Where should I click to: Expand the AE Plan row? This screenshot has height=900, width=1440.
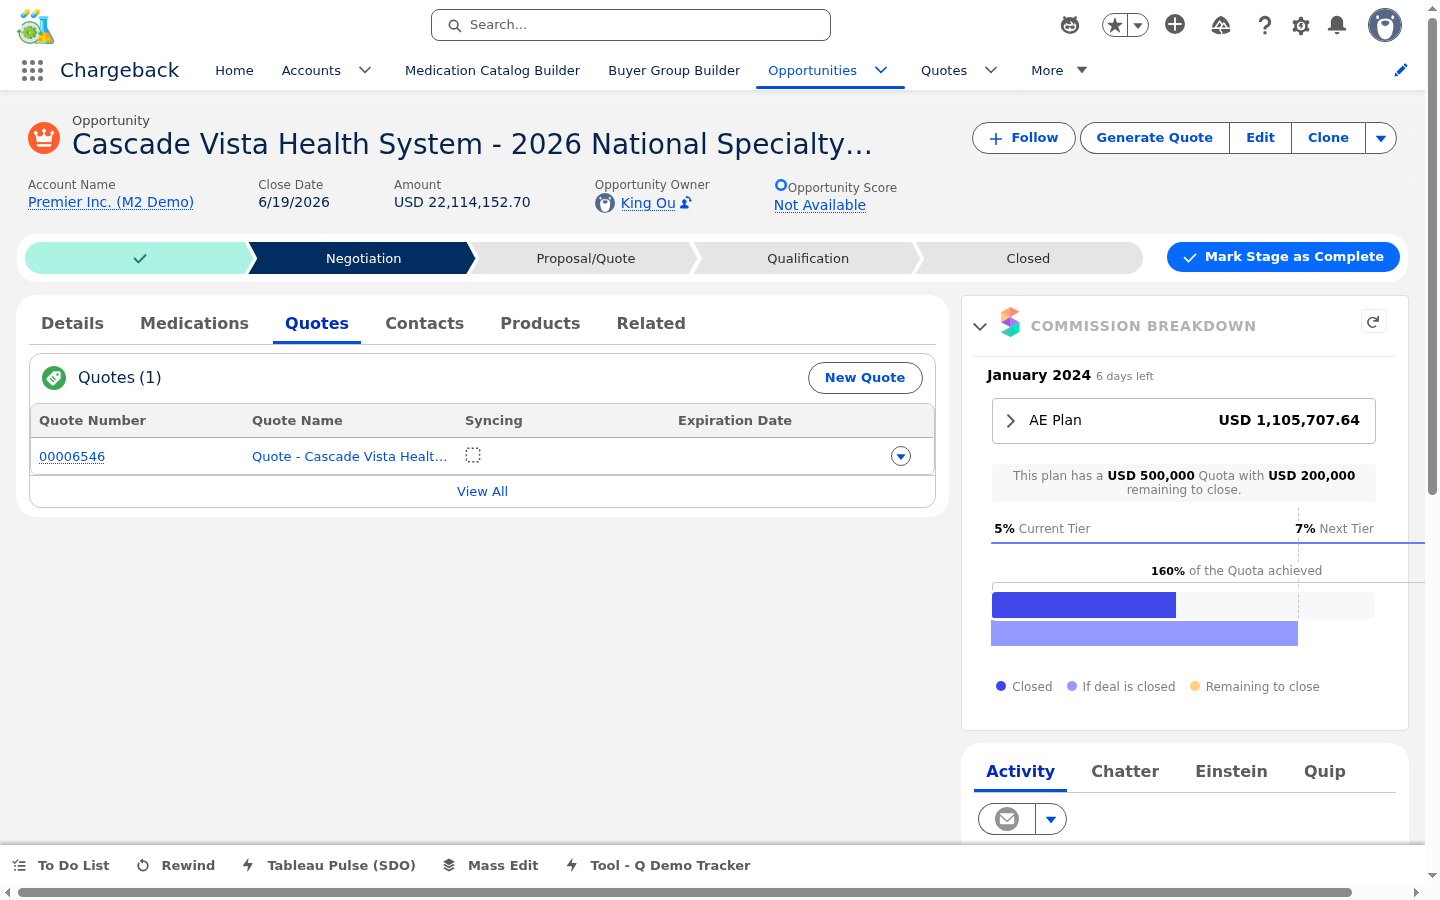click(x=1184, y=421)
